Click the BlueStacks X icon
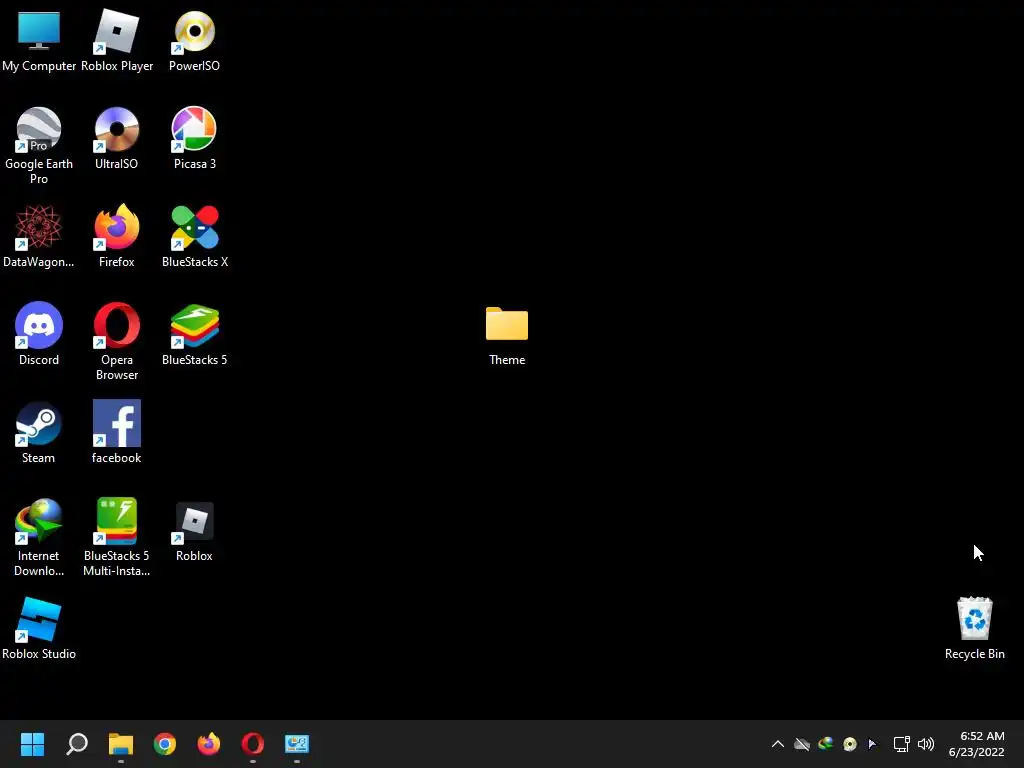Image resolution: width=1024 pixels, height=768 pixels. click(x=195, y=237)
